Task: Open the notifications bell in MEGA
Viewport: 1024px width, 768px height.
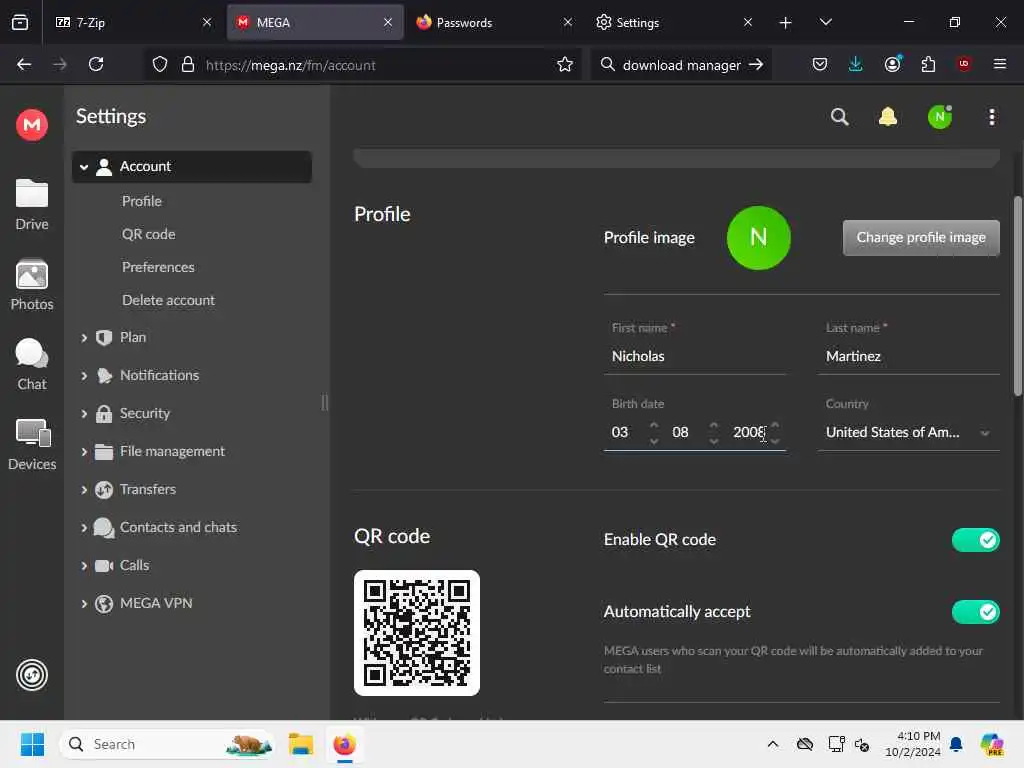Action: [x=888, y=118]
